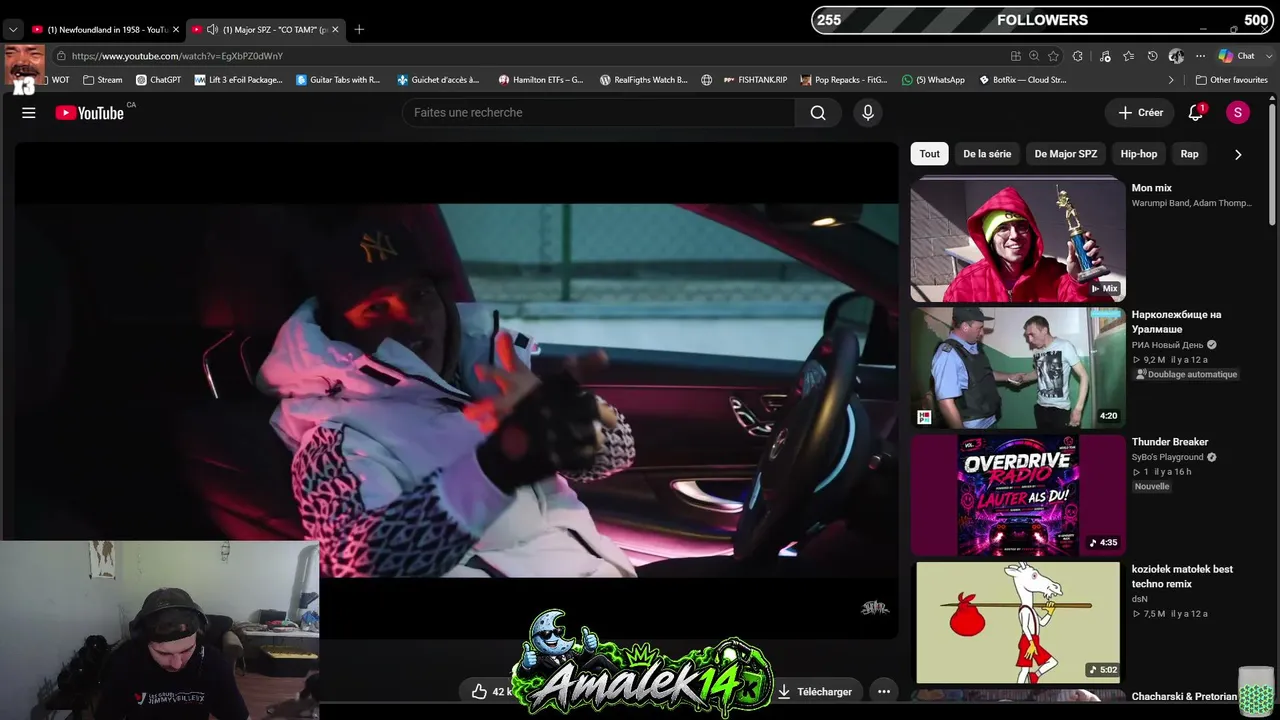This screenshot has width=1280, height=720.
Task: Open the FISHTANK.RIP bookmark
Action: click(x=755, y=80)
